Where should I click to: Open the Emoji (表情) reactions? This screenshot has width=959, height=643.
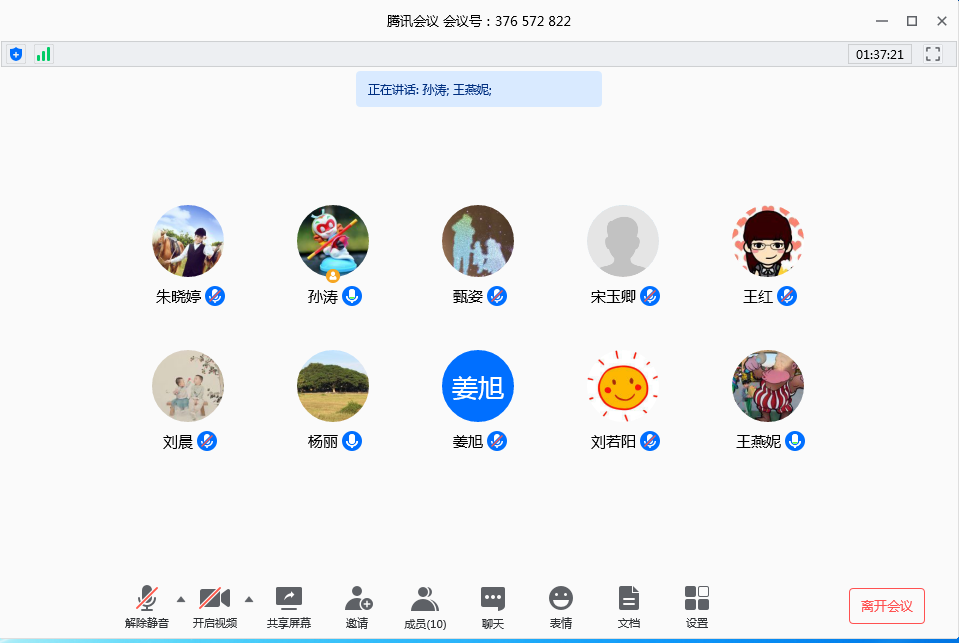click(x=560, y=607)
